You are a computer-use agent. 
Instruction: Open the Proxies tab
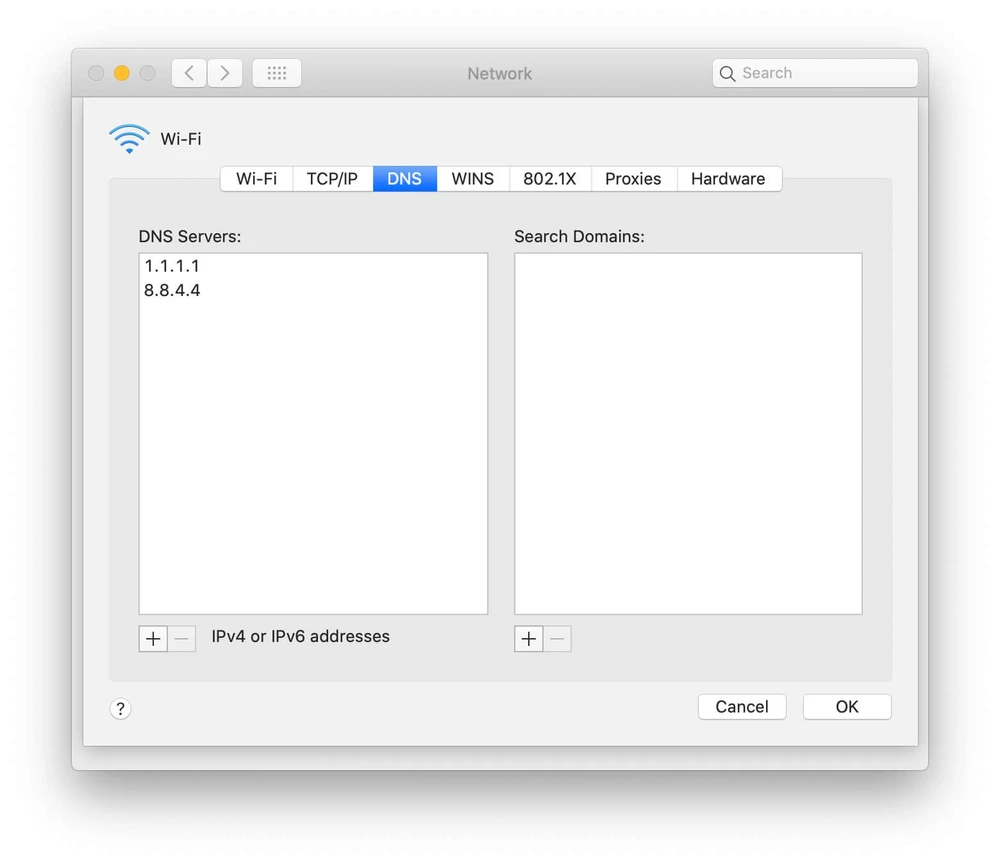(x=633, y=178)
